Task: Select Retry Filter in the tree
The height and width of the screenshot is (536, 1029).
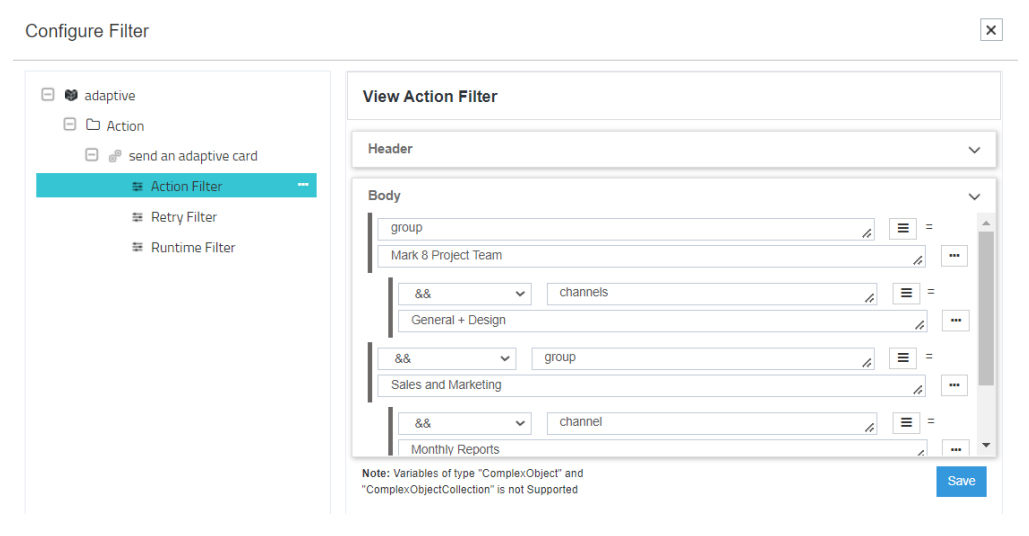Action: point(183,217)
